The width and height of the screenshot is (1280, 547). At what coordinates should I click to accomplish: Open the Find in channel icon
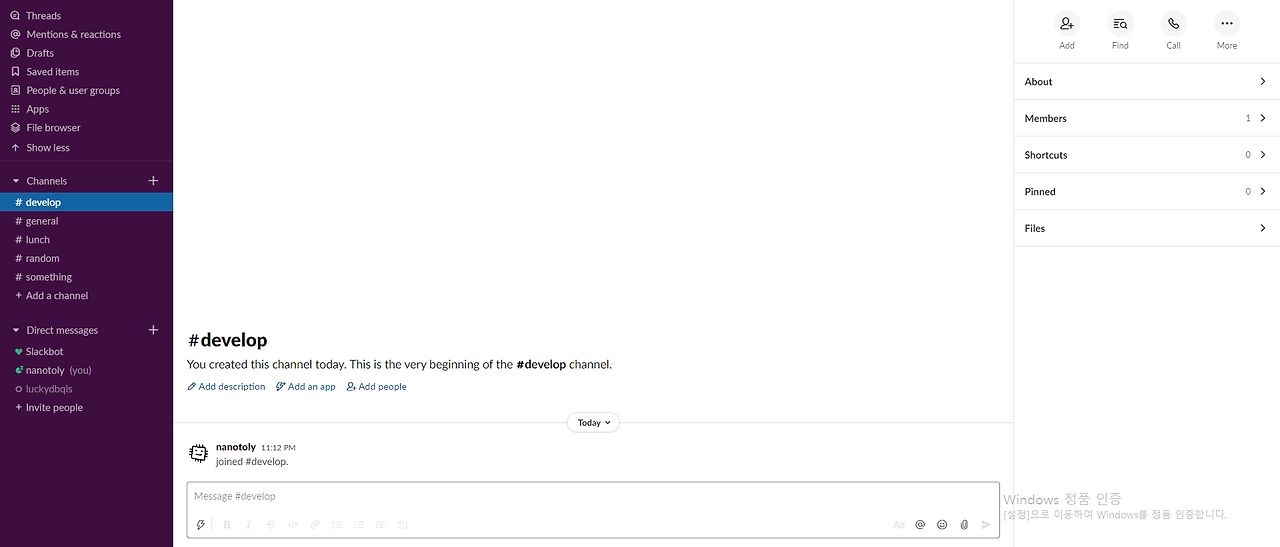click(x=1120, y=24)
